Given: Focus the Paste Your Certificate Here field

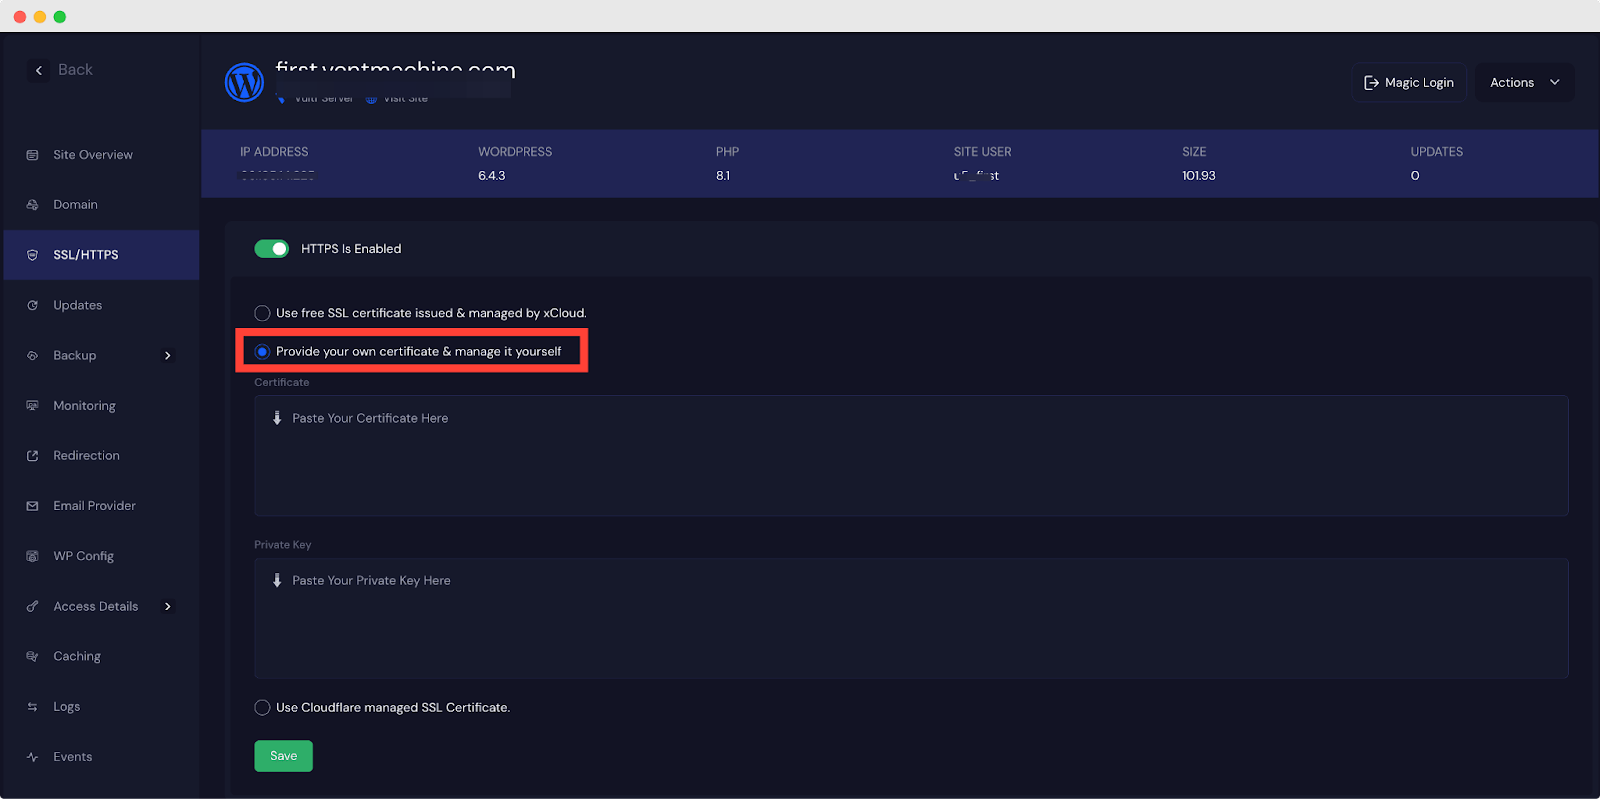Looking at the screenshot, I should tap(910, 456).
